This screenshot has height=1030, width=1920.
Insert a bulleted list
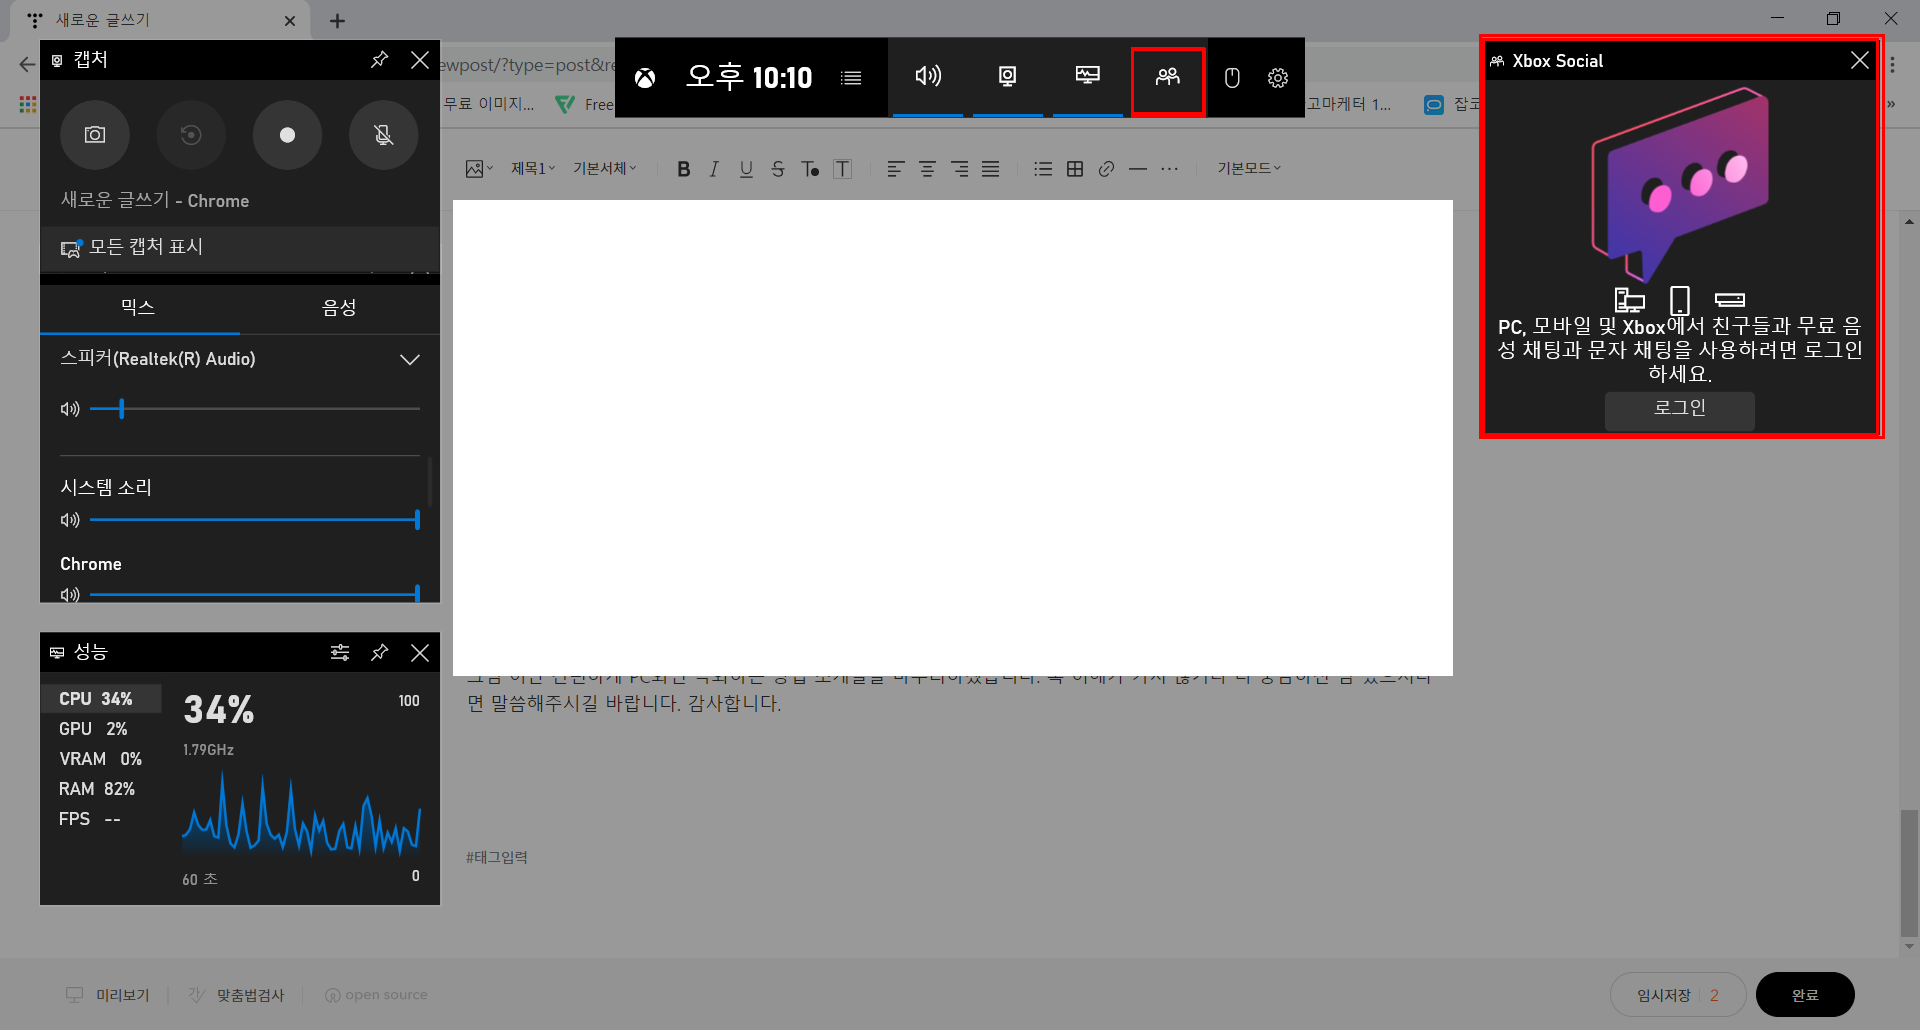(x=1043, y=169)
